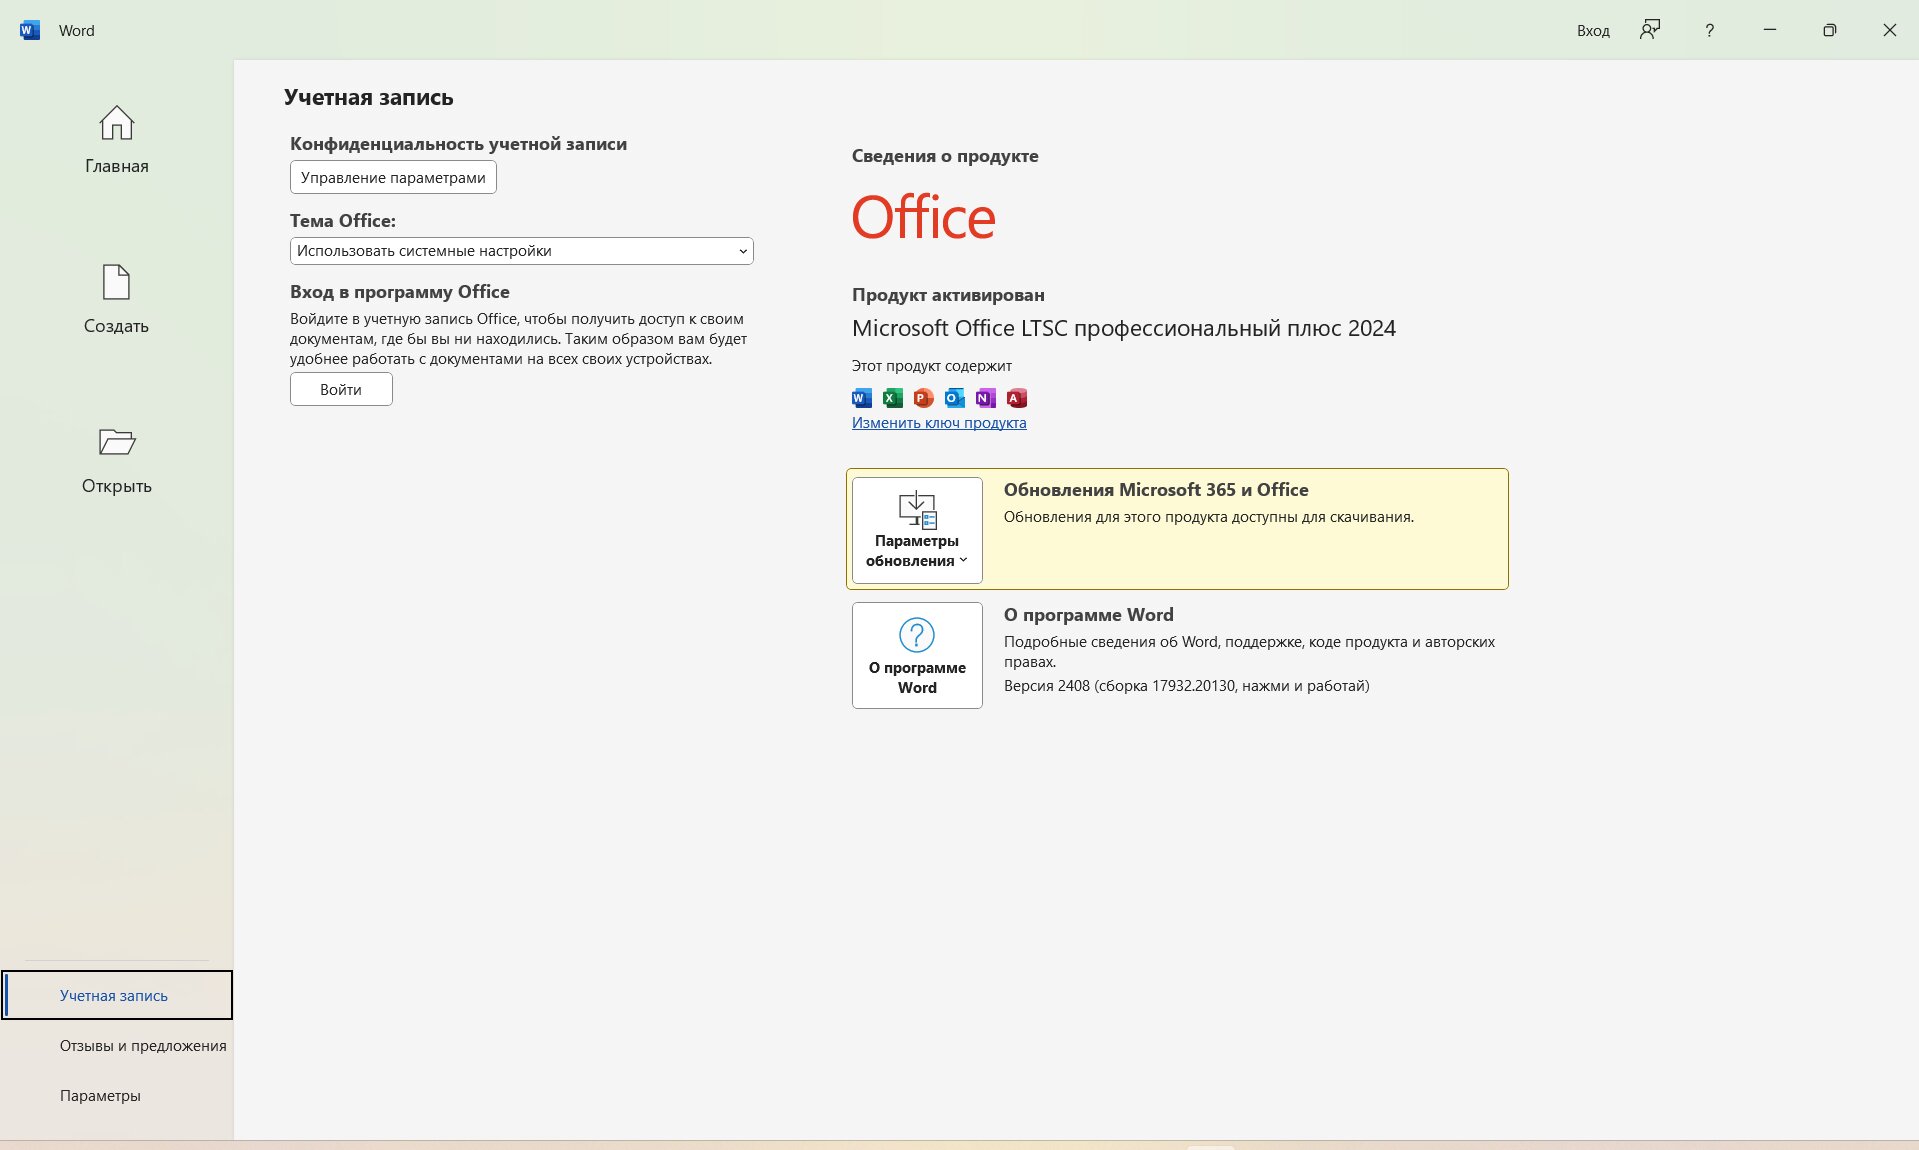
Task: Click the Учетная запись page title
Action: pos(369,97)
